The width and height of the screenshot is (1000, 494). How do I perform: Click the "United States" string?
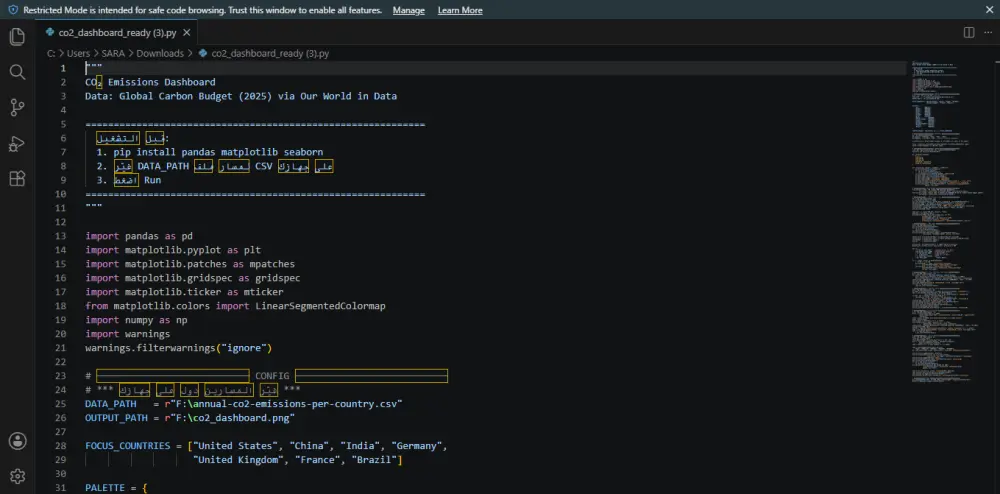[x=235, y=446]
